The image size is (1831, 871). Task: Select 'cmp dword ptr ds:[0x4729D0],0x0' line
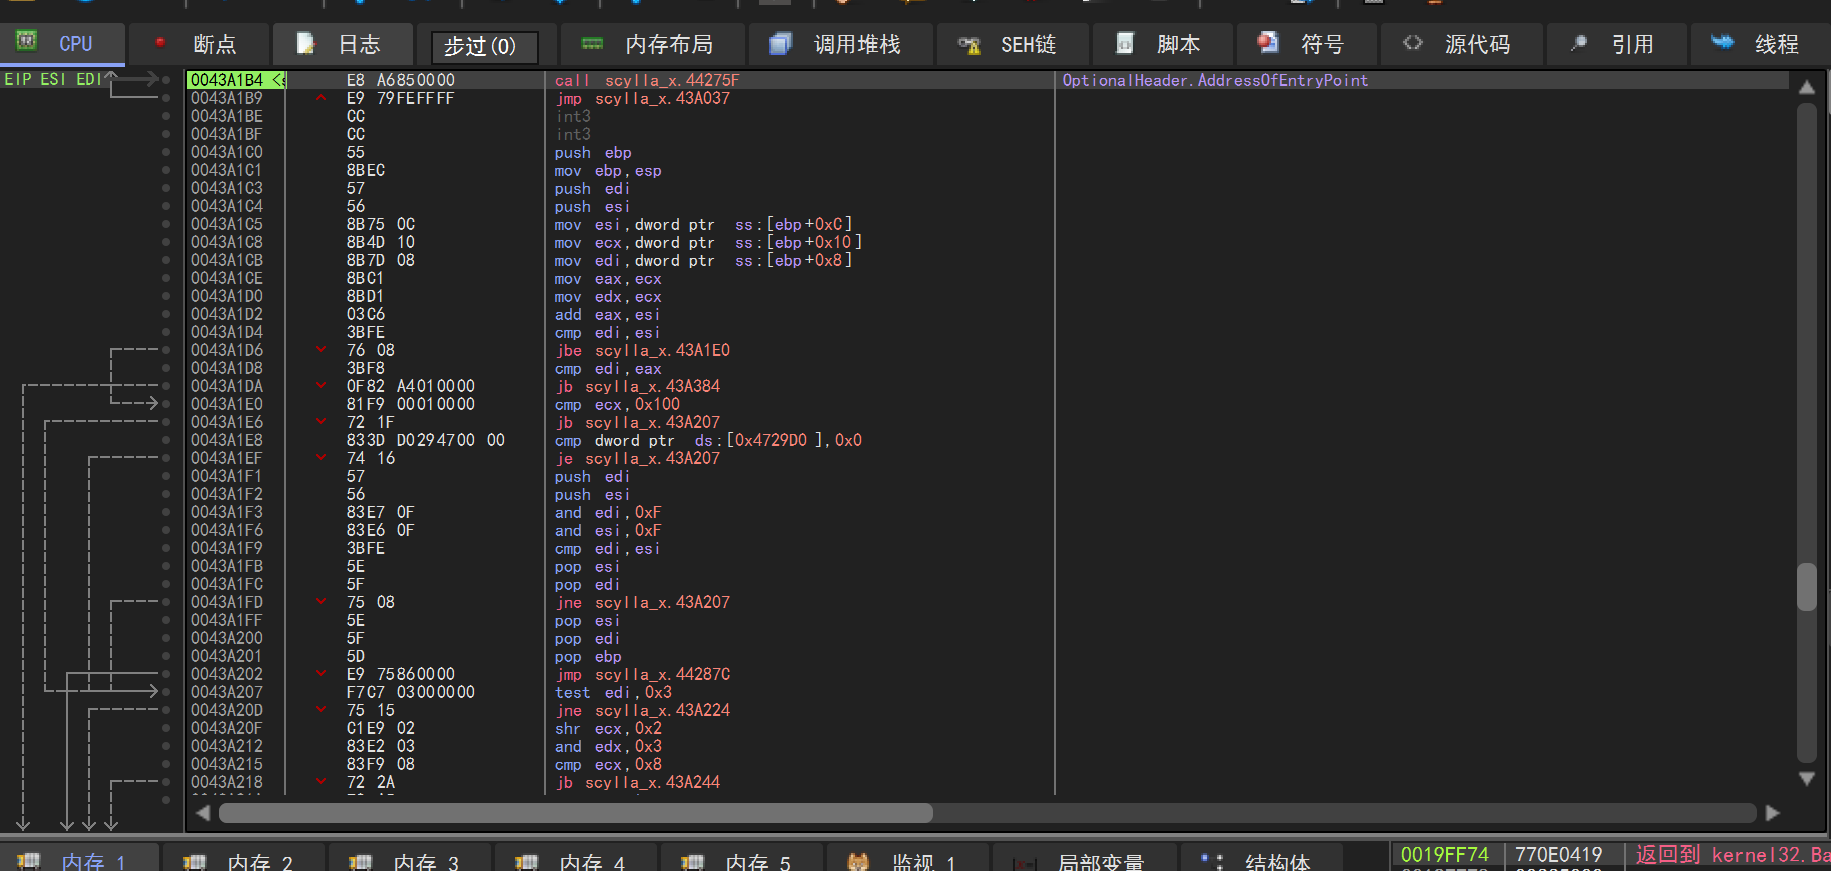[709, 440]
